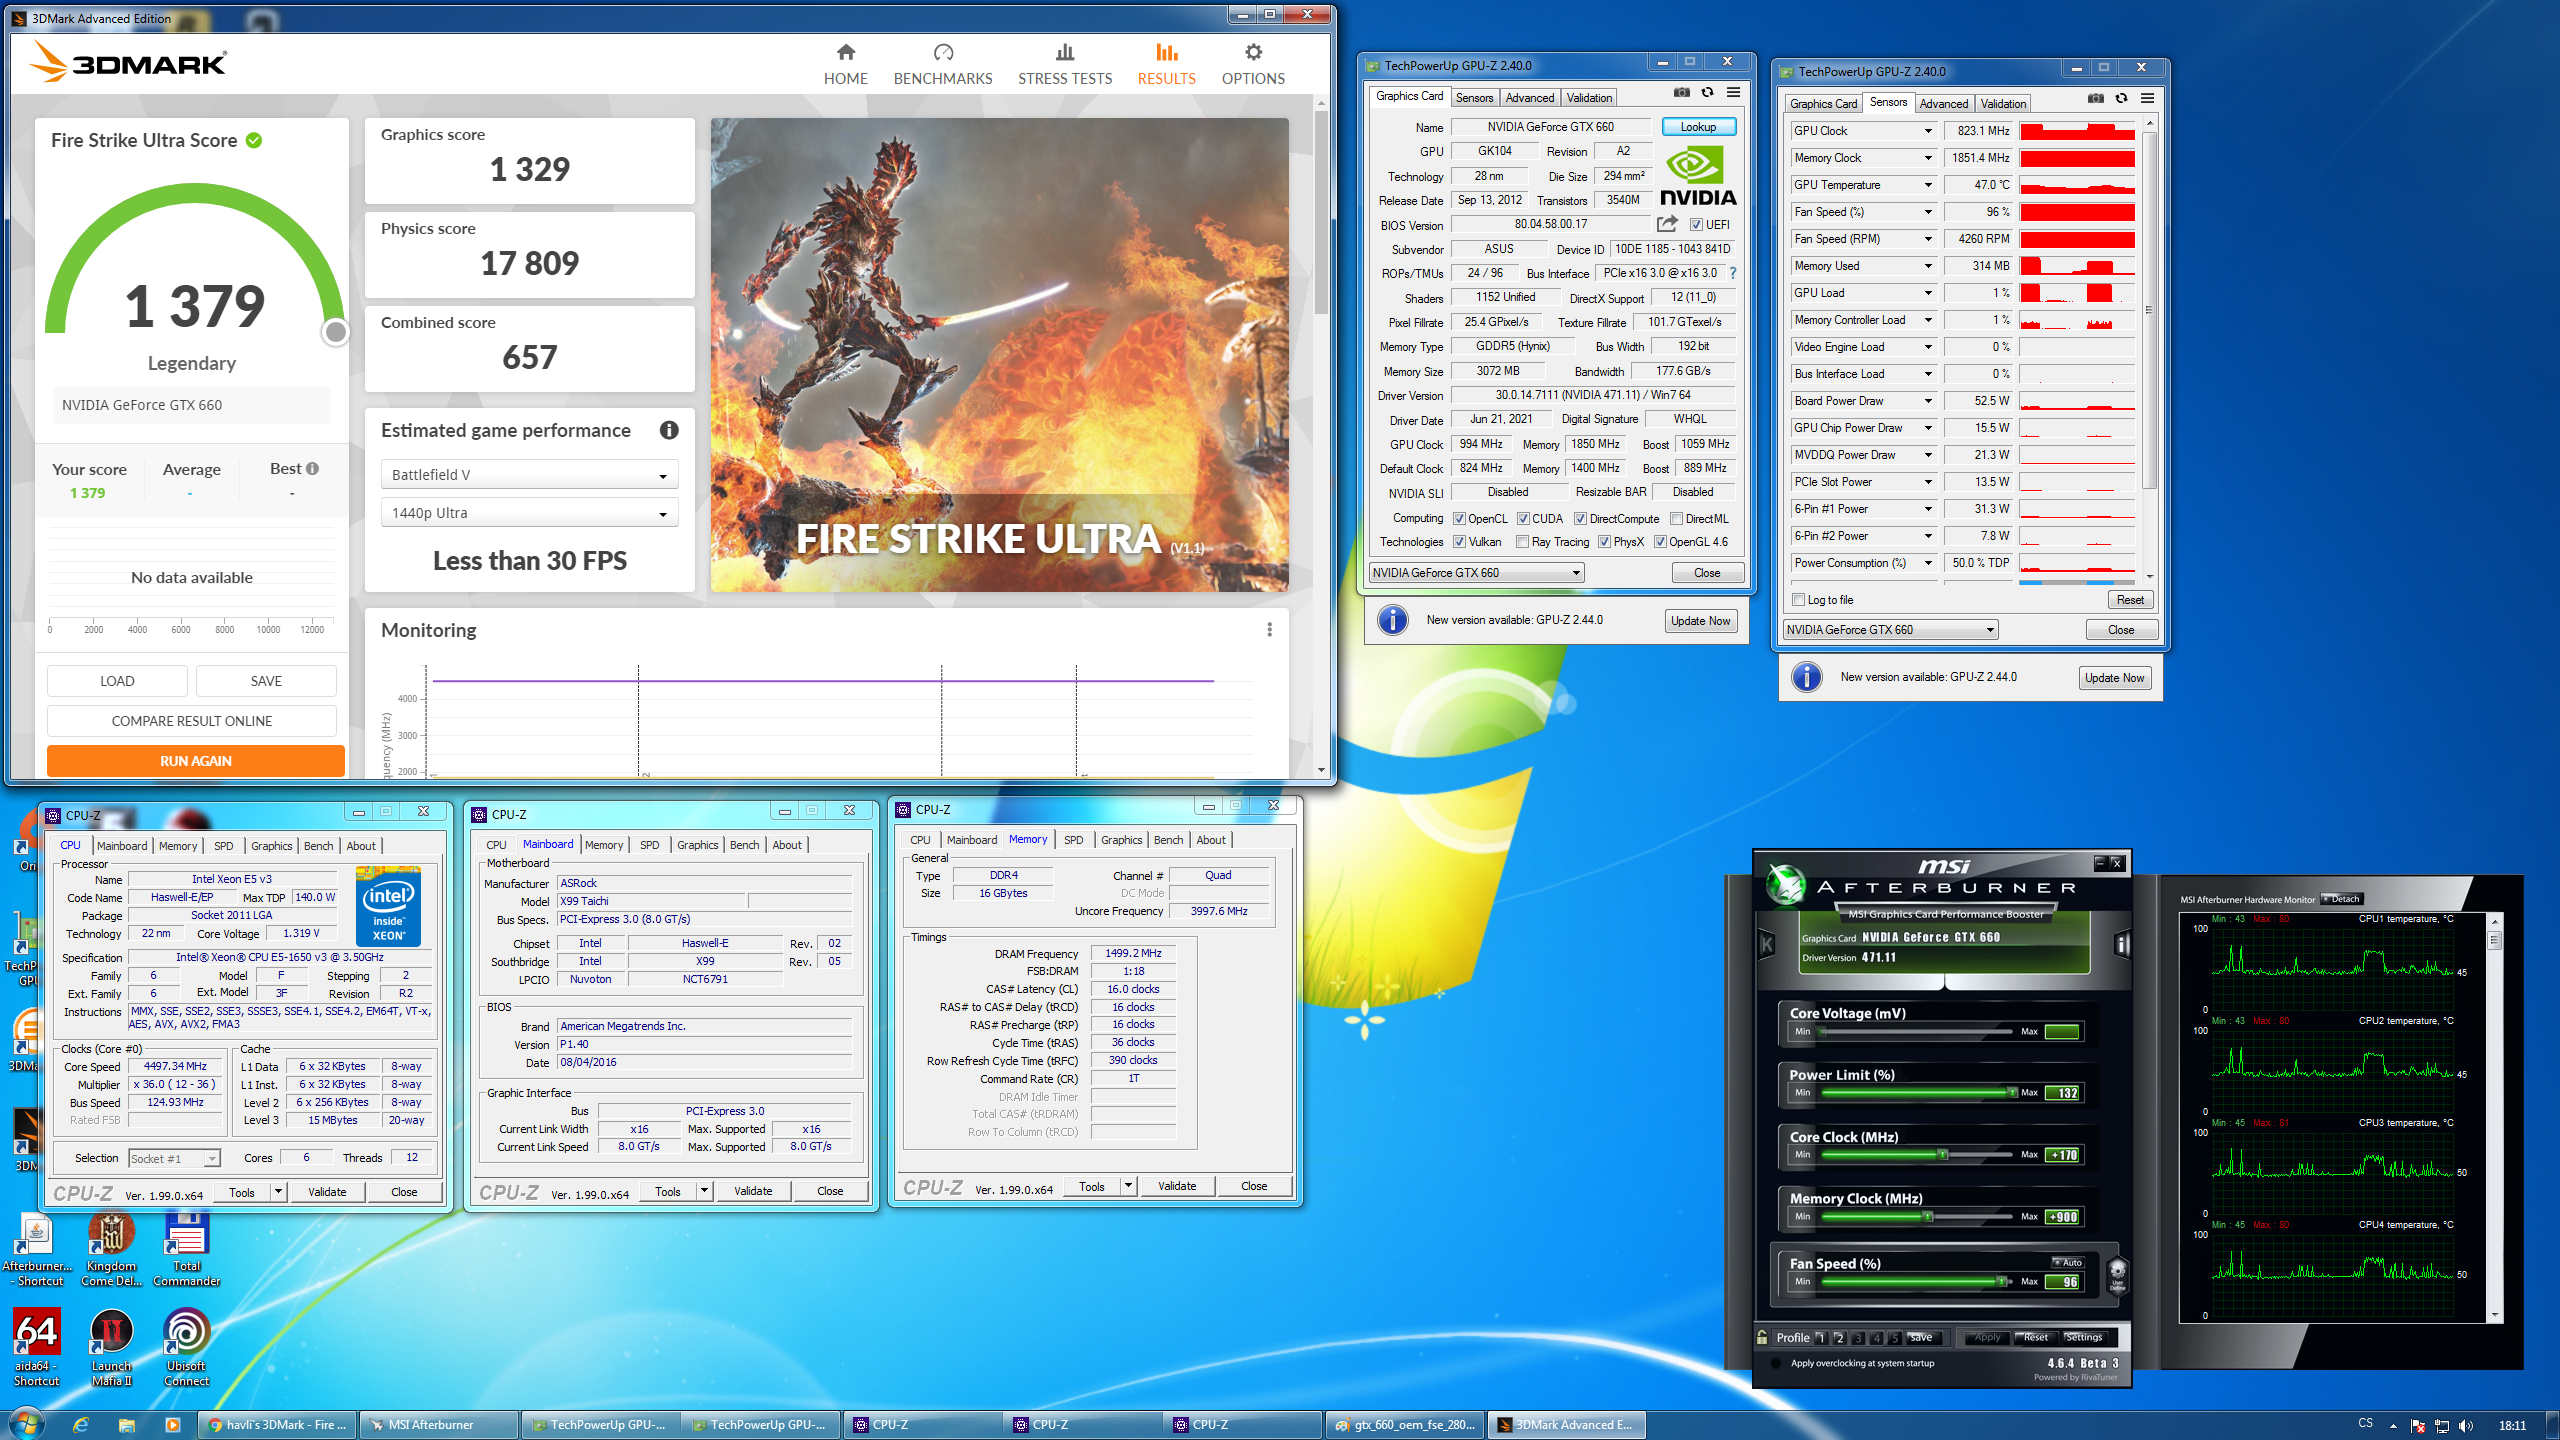Open the HOME section in 3DMark
The width and height of the screenshot is (2560, 1440).
(845, 64)
